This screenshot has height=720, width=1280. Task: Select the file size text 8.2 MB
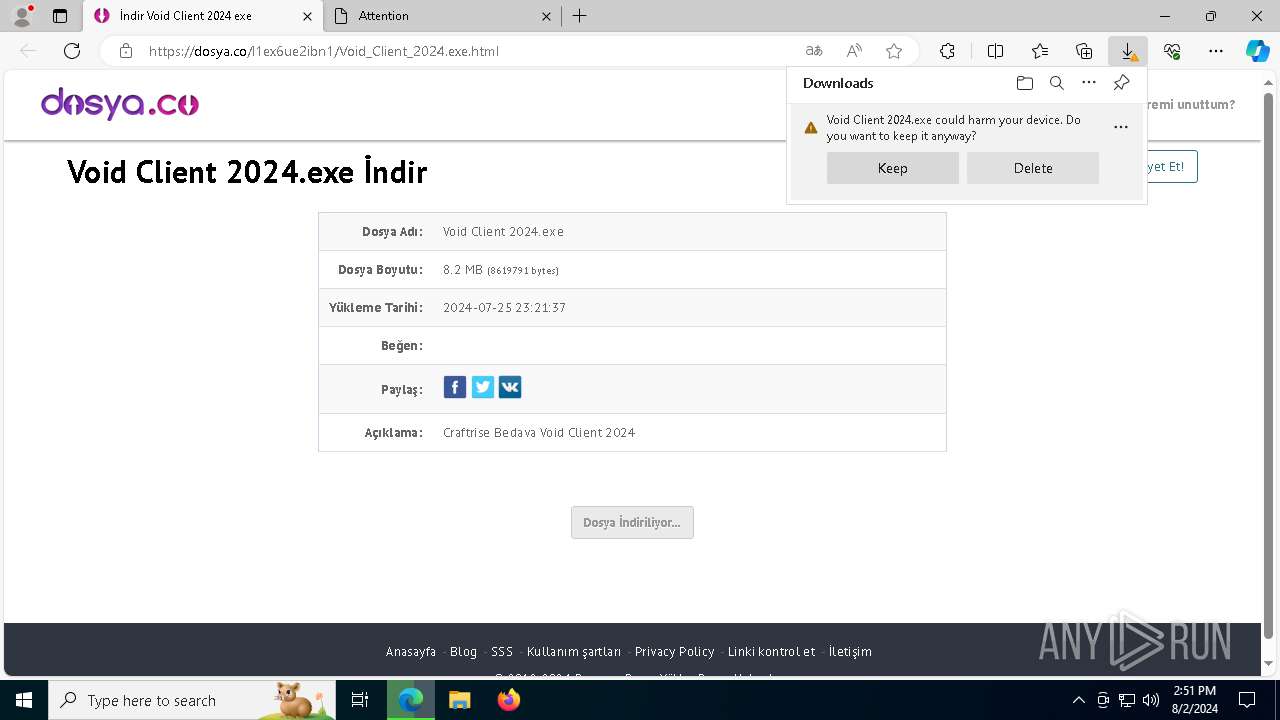pos(463,270)
